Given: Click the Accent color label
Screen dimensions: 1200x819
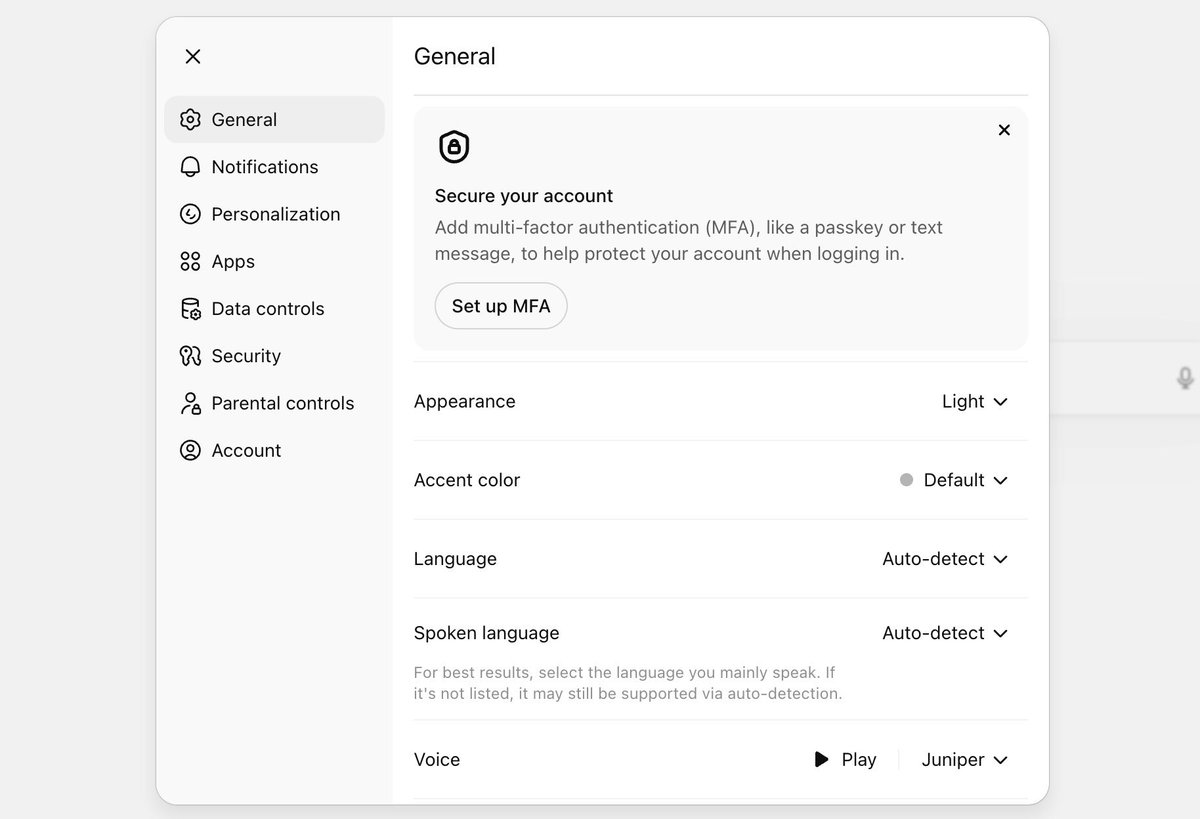Looking at the screenshot, I should coord(467,480).
